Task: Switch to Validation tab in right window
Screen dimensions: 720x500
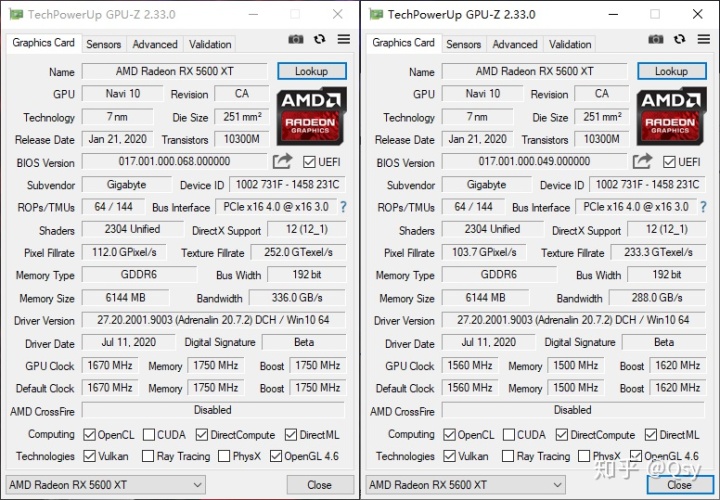Action: pyautogui.click(x=570, y=44)
